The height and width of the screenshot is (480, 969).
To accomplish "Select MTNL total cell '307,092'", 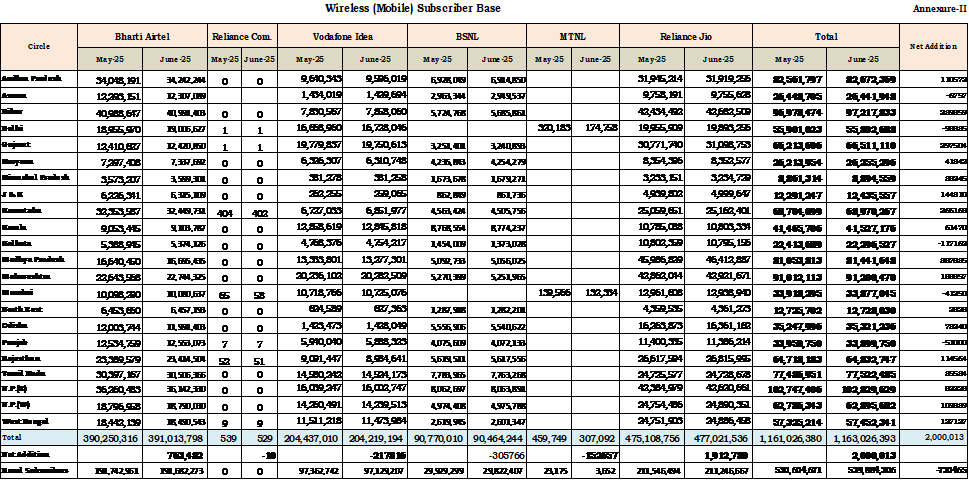I will [x=595, y=437].
